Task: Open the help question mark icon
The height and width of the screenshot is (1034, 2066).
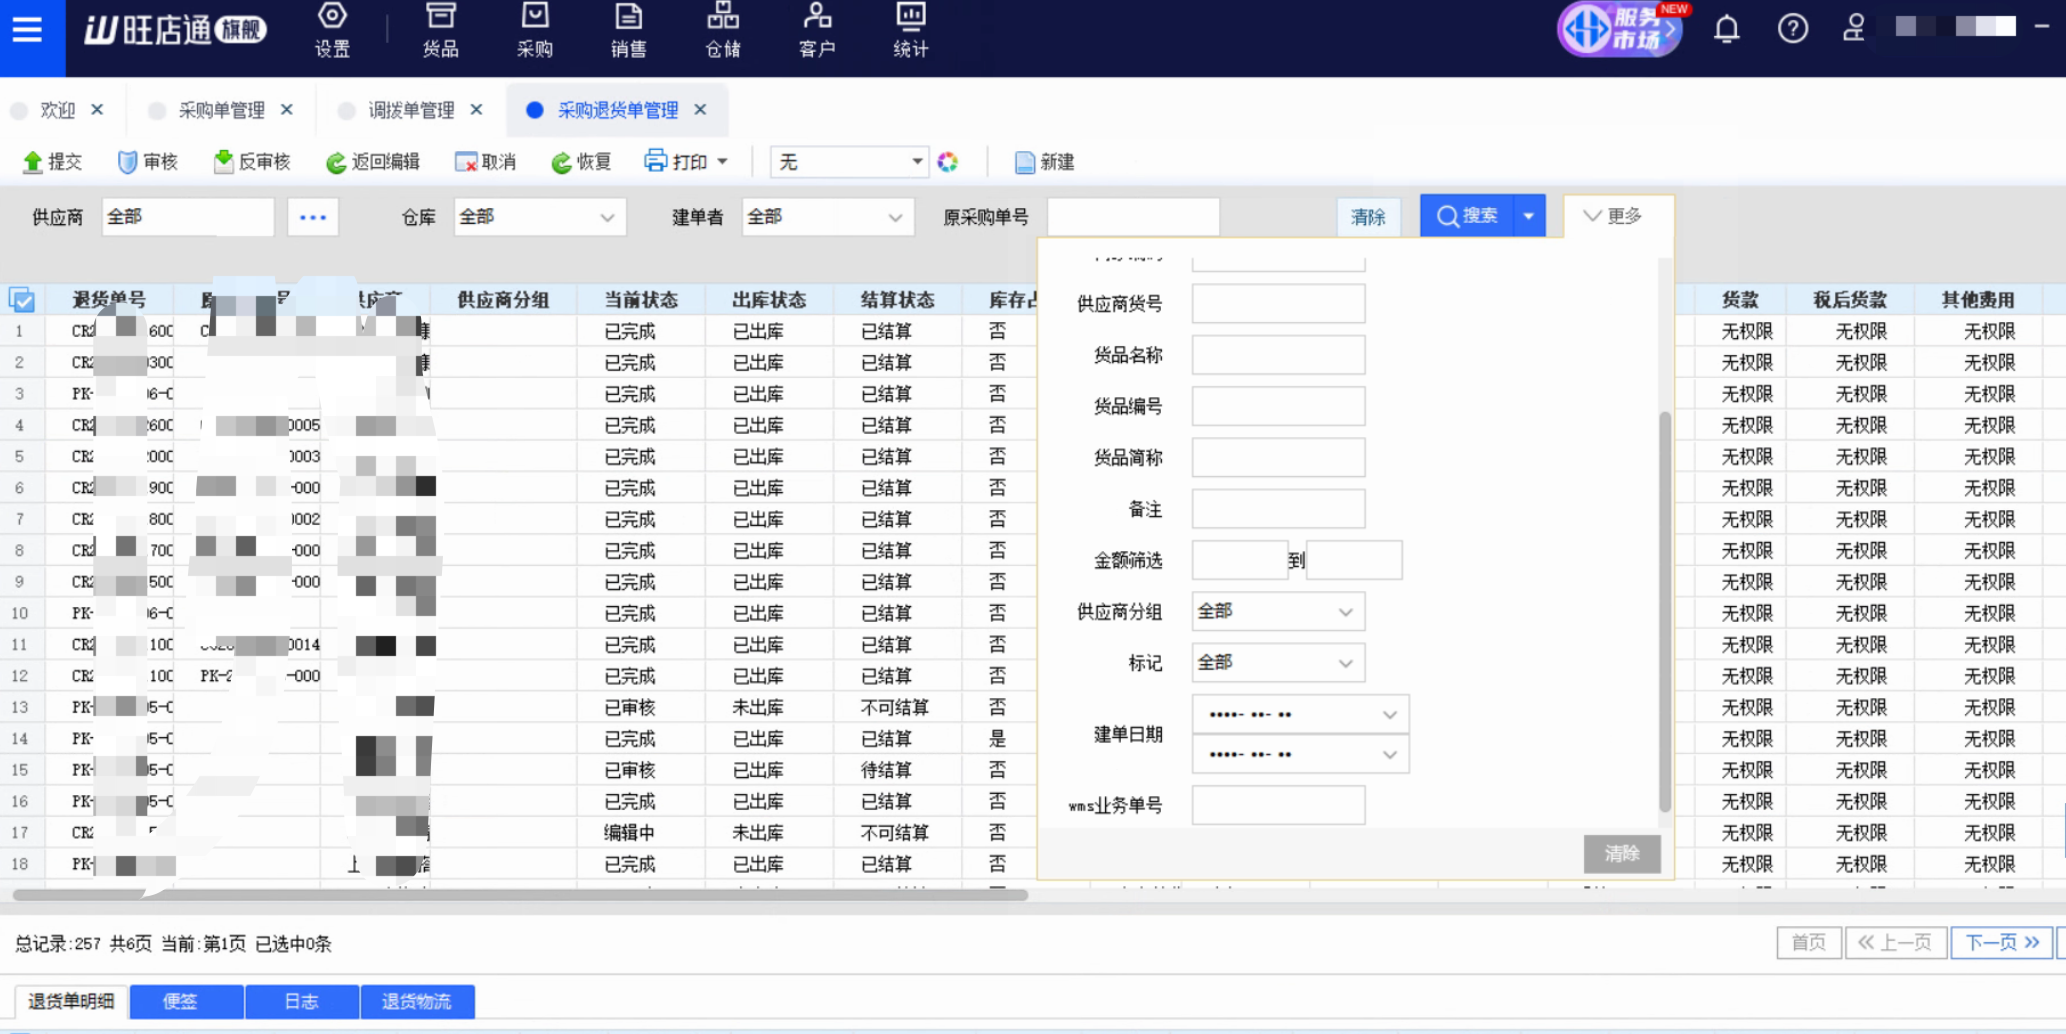Action: click(1792, 29)
